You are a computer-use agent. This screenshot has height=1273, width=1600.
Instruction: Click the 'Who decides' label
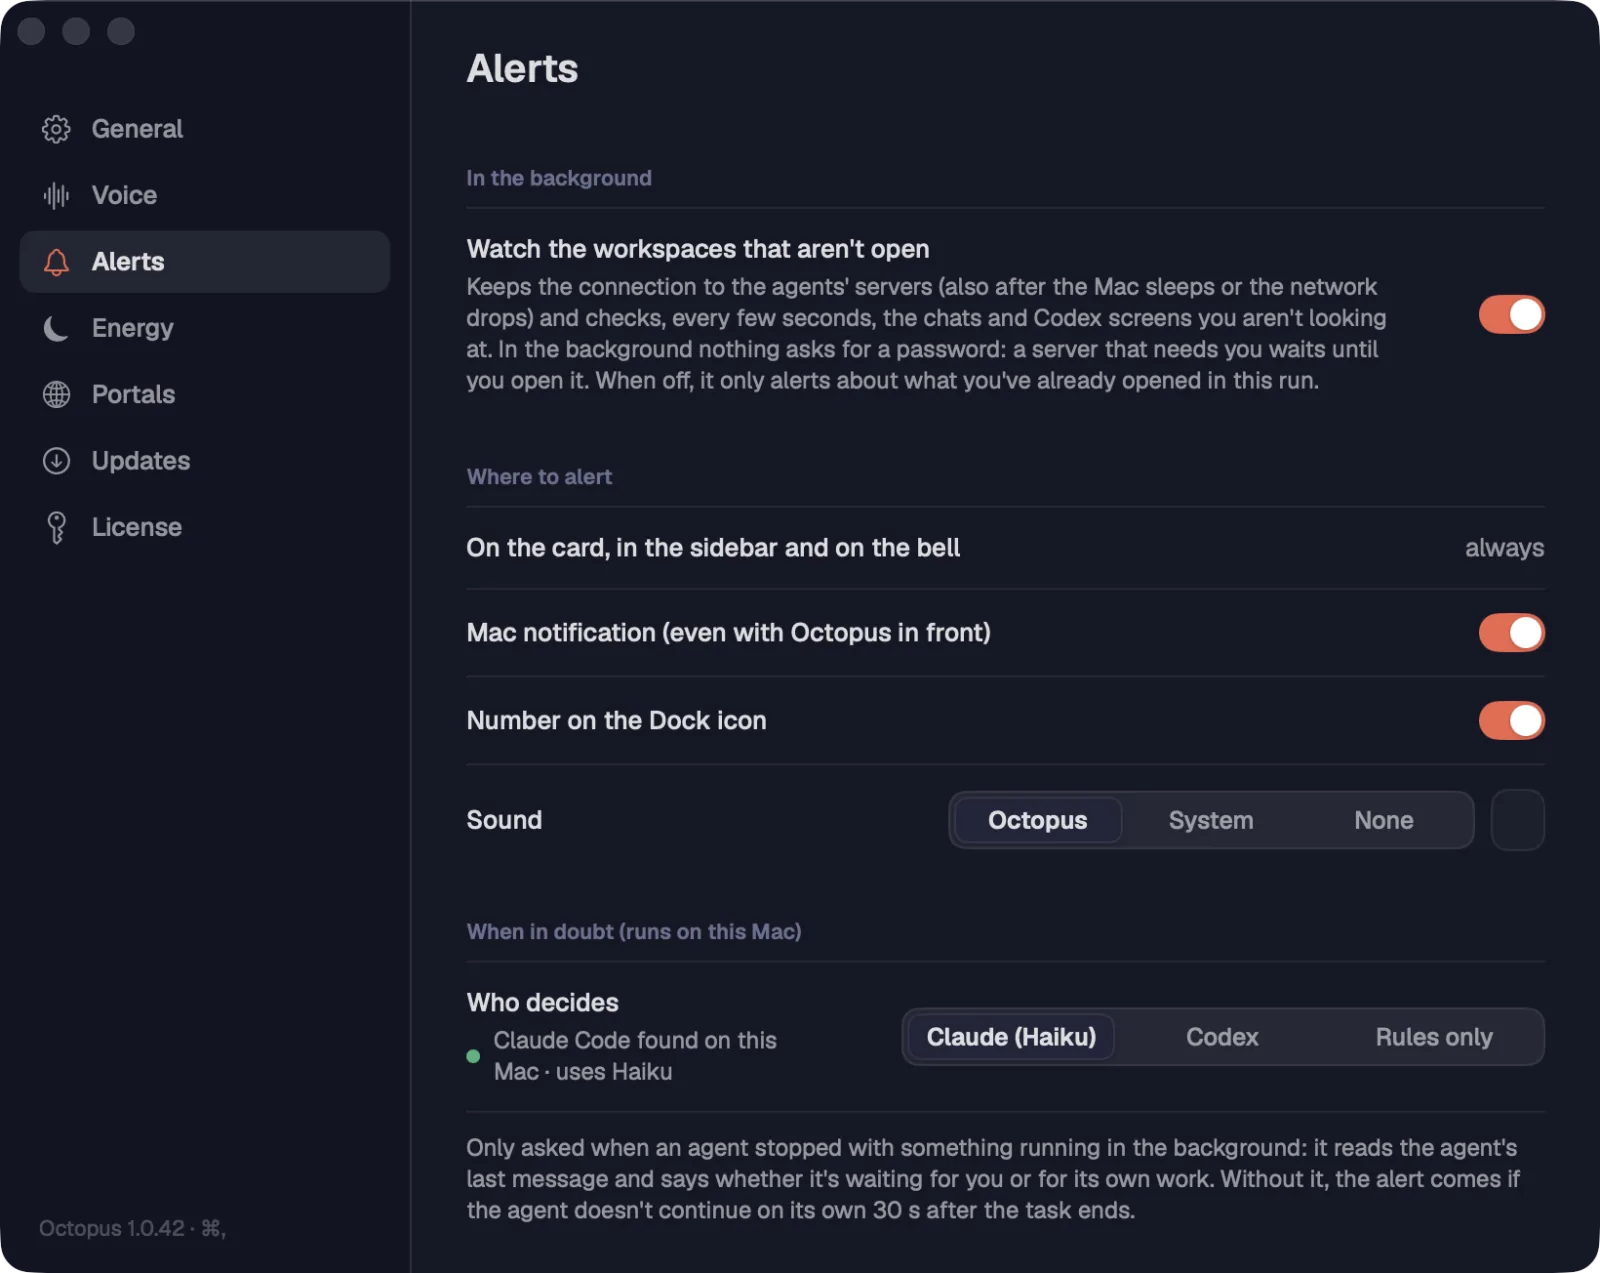tap(542, 1003)
